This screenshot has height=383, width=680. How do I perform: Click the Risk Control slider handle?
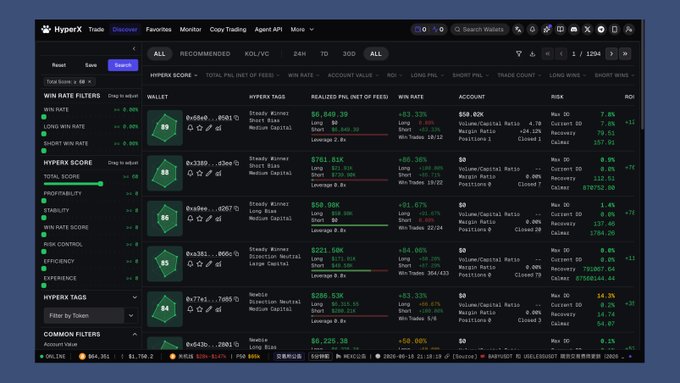pyautogui.click(x=44, y=252)
